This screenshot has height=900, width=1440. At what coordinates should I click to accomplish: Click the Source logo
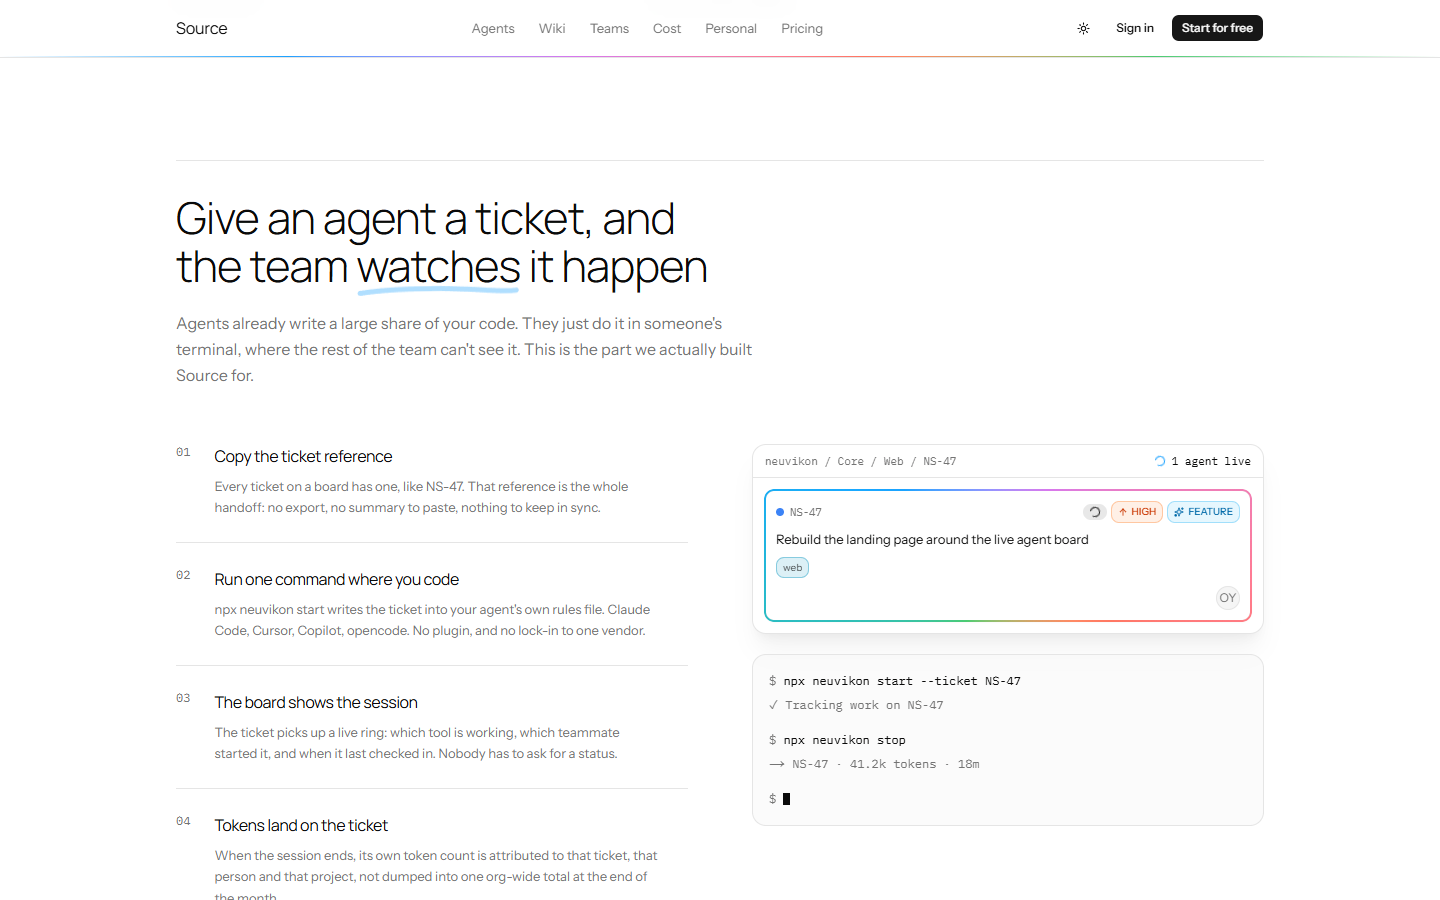click(201, 28)
